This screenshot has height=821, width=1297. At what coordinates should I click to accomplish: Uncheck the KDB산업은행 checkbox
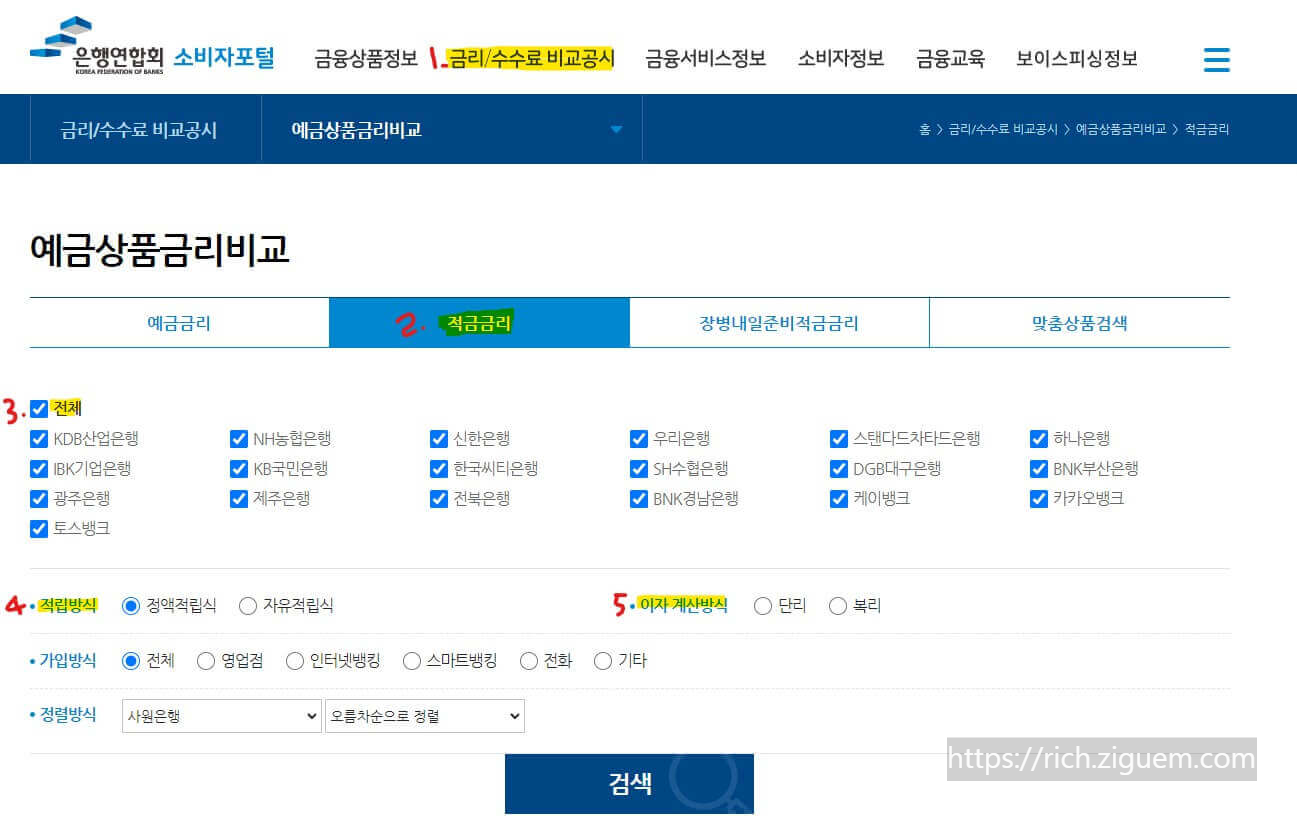[x=39, y=438]
